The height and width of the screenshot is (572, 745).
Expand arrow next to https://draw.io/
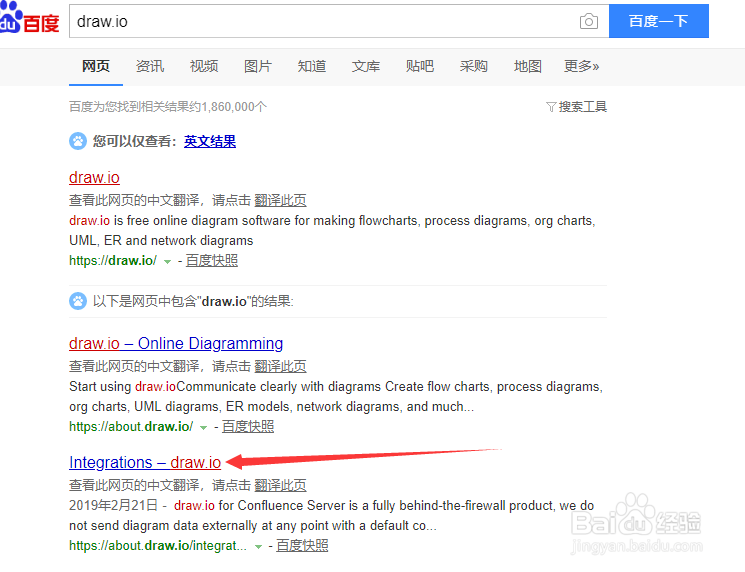(167, 262)
